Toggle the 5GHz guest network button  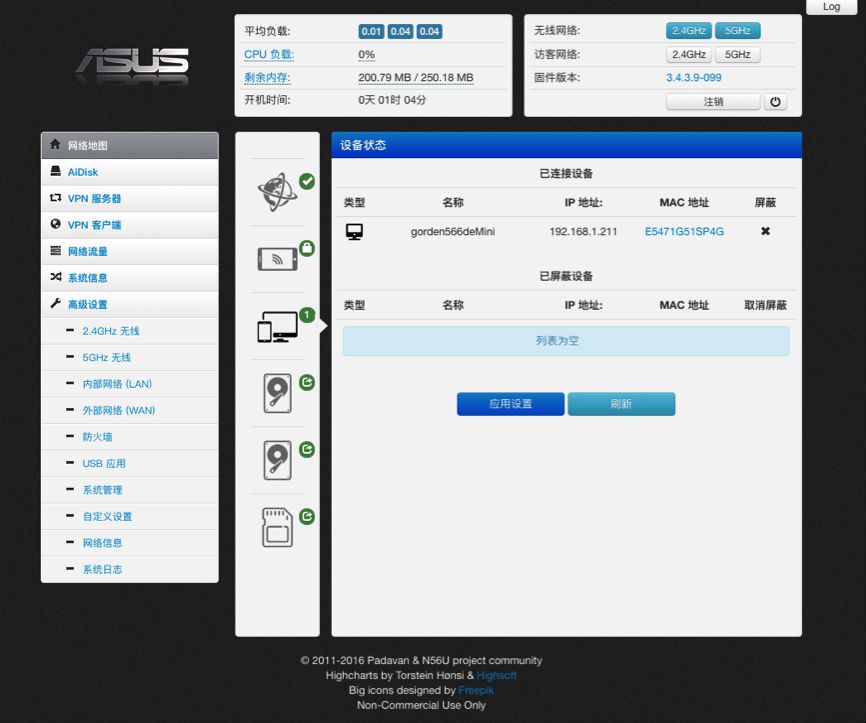pyautogui.click(x=737, y=54)
